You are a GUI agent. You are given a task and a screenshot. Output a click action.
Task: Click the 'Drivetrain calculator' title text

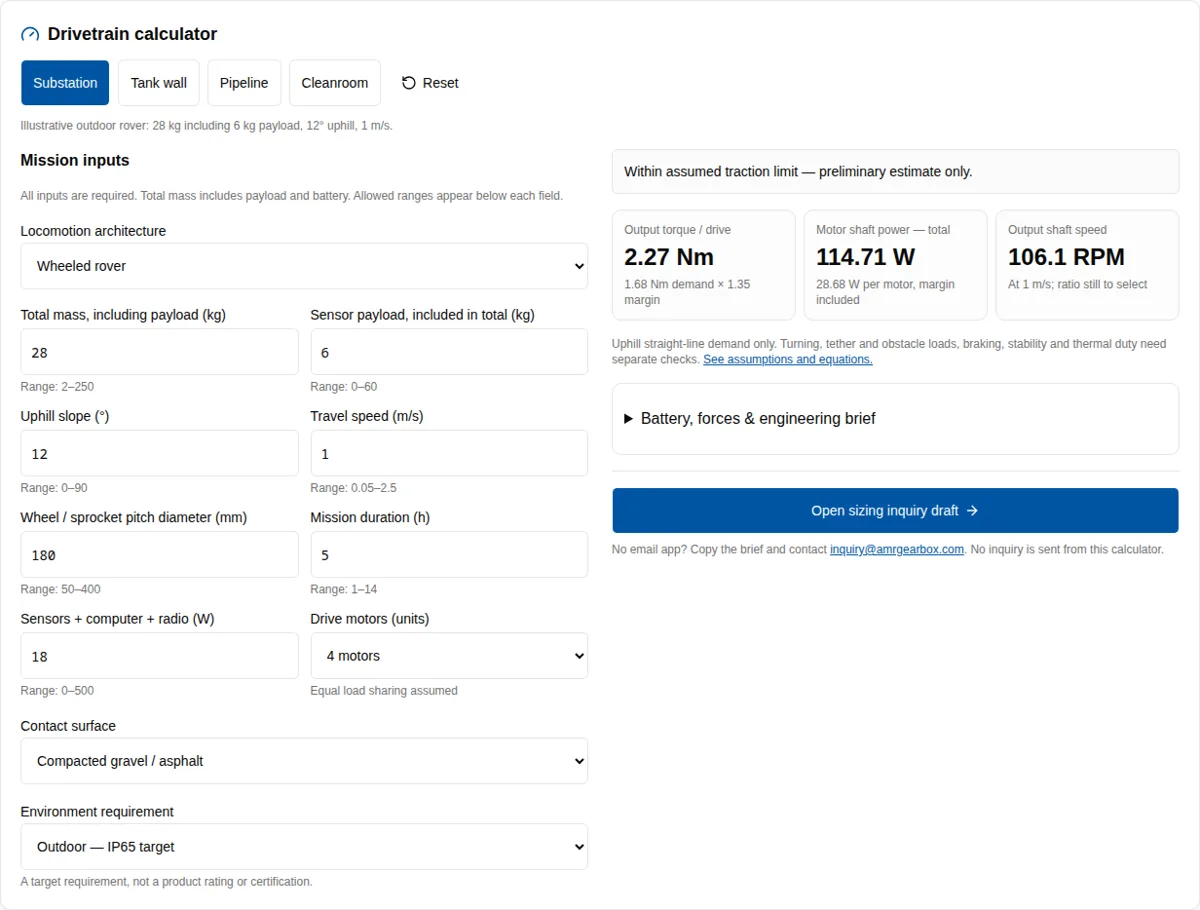click(x=132, y=34)
